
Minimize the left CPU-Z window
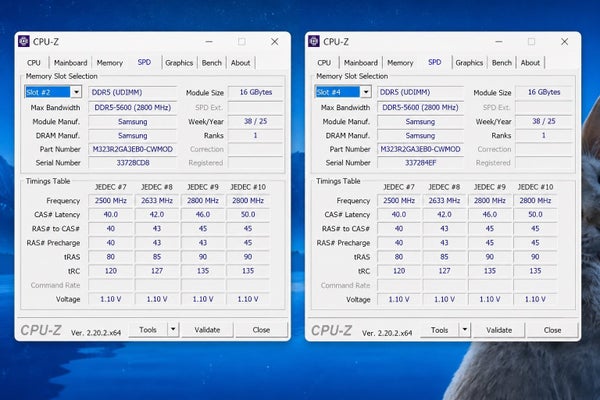(x=209, y=41)
